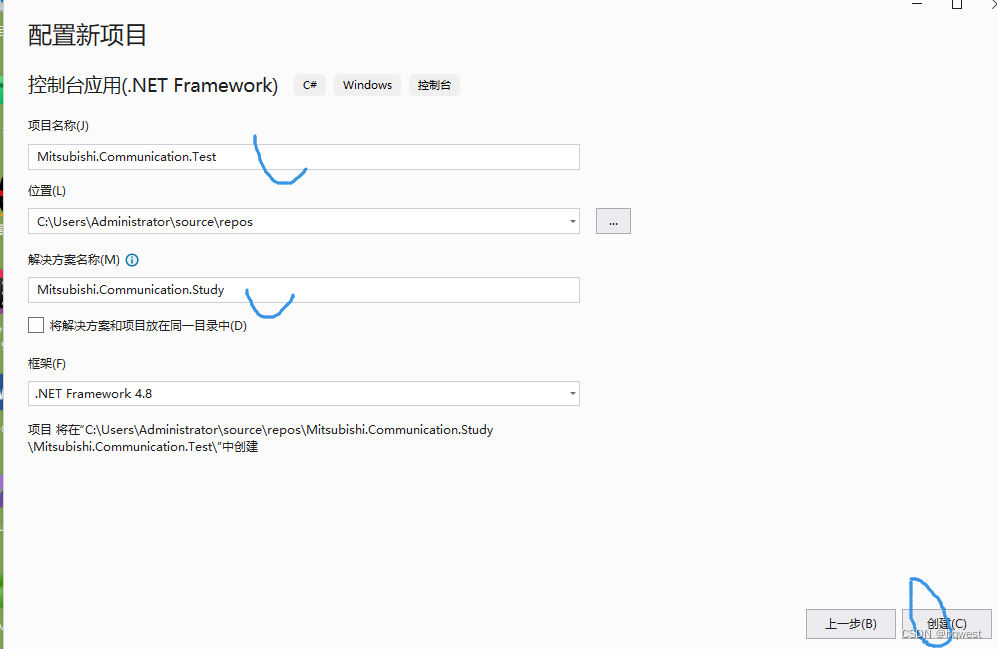Screen dimensions: 997x649
Task: Click the 项目名称(J) label
Action: (58, 126)
